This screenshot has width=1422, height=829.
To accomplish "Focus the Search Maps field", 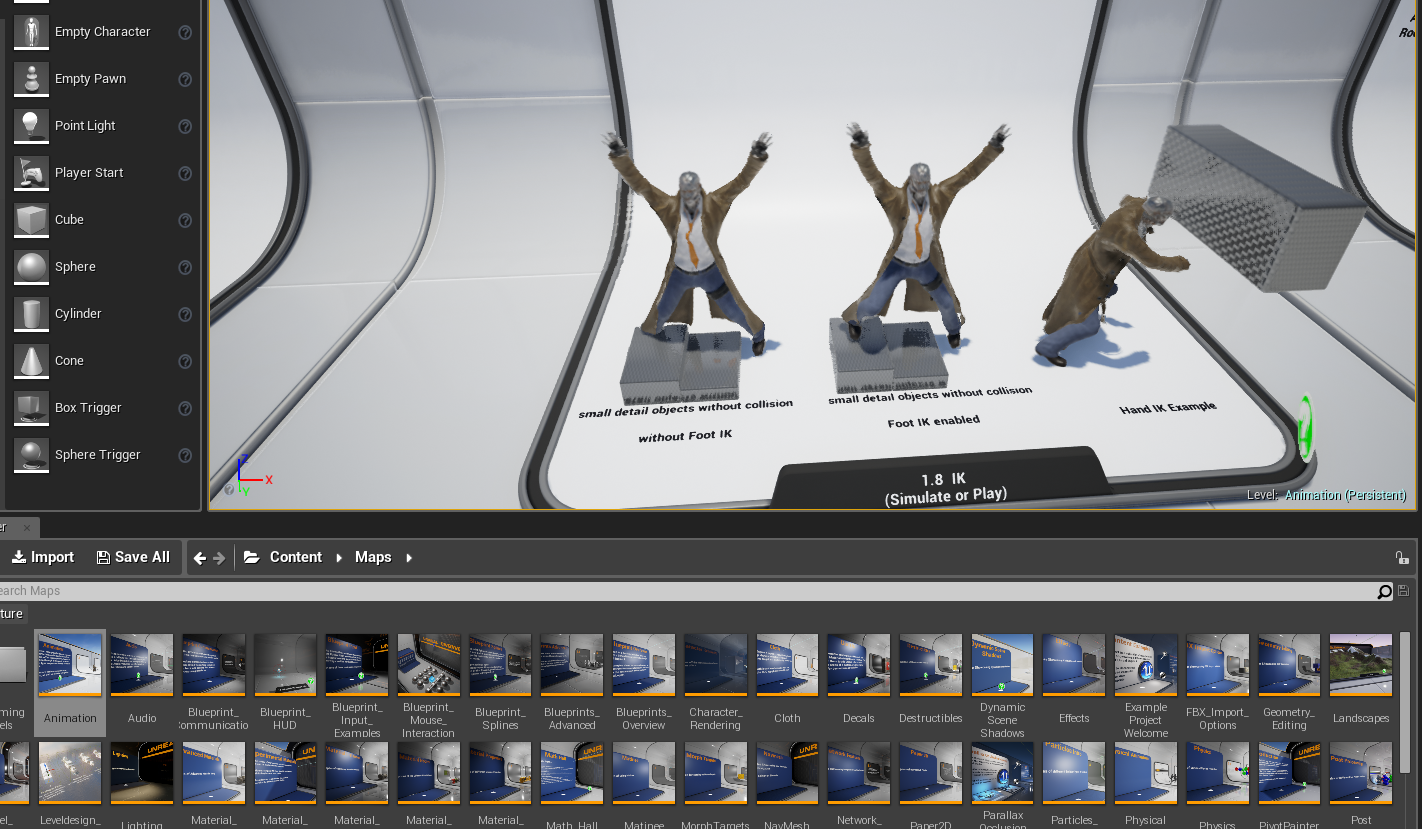I will (x=686, y=591).
